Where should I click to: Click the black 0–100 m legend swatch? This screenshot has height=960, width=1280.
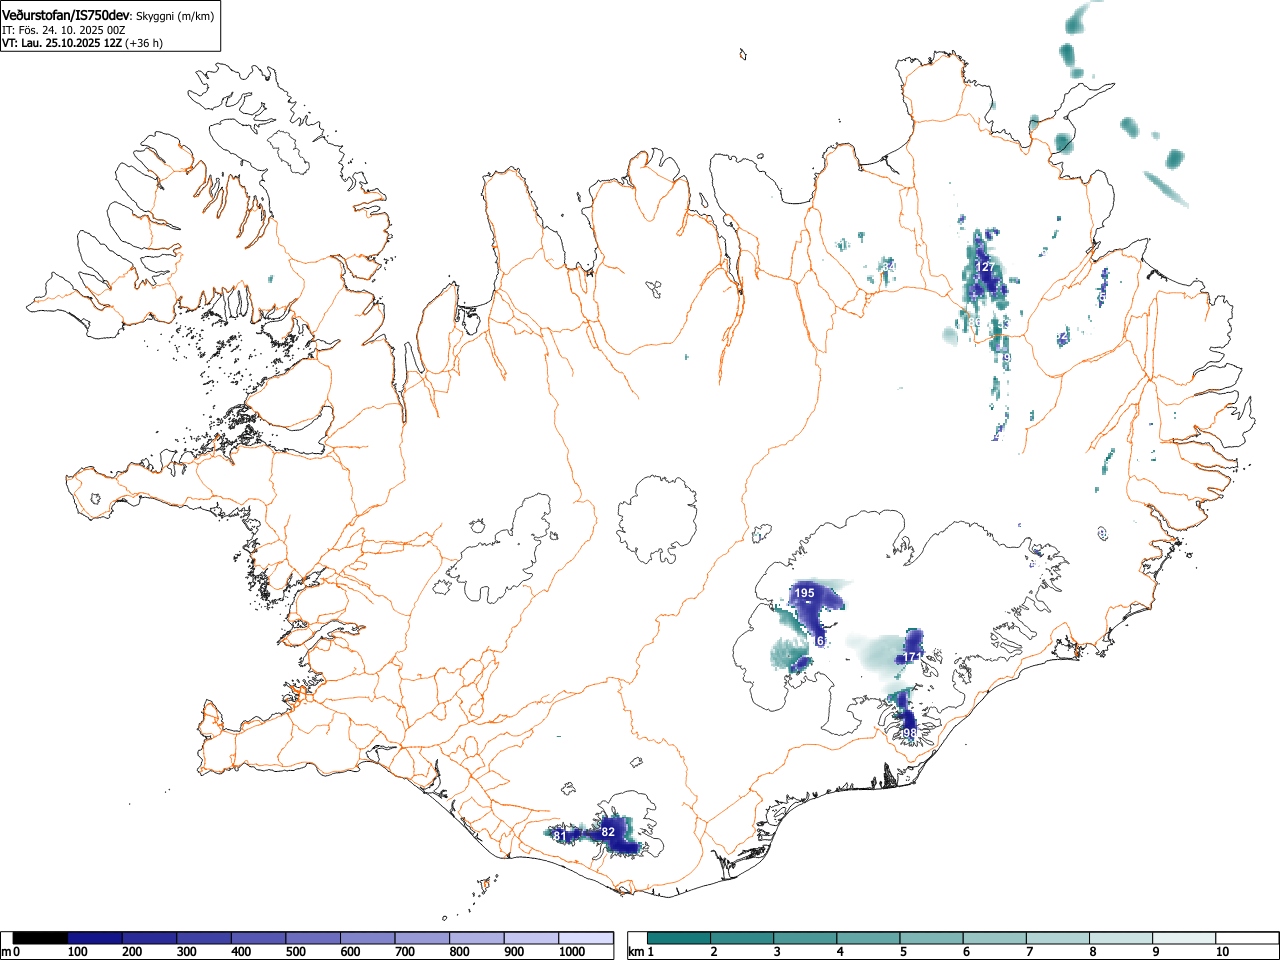(41, 938)
